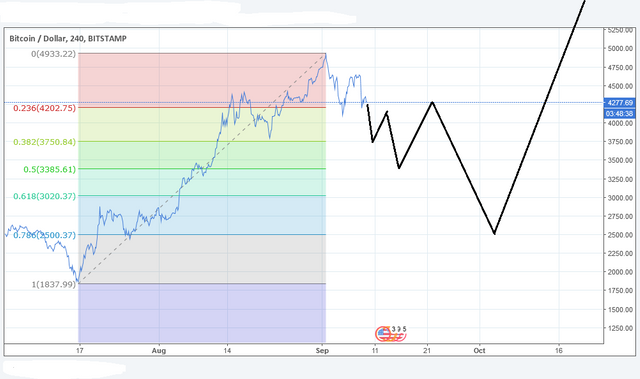The width and height of the screenshot is (640, 379).
Task: Click the chart title 'Bitcoin / Dollar, 240, BITSTAMP'
Action: pyautogui.click(x=68, y=38)
